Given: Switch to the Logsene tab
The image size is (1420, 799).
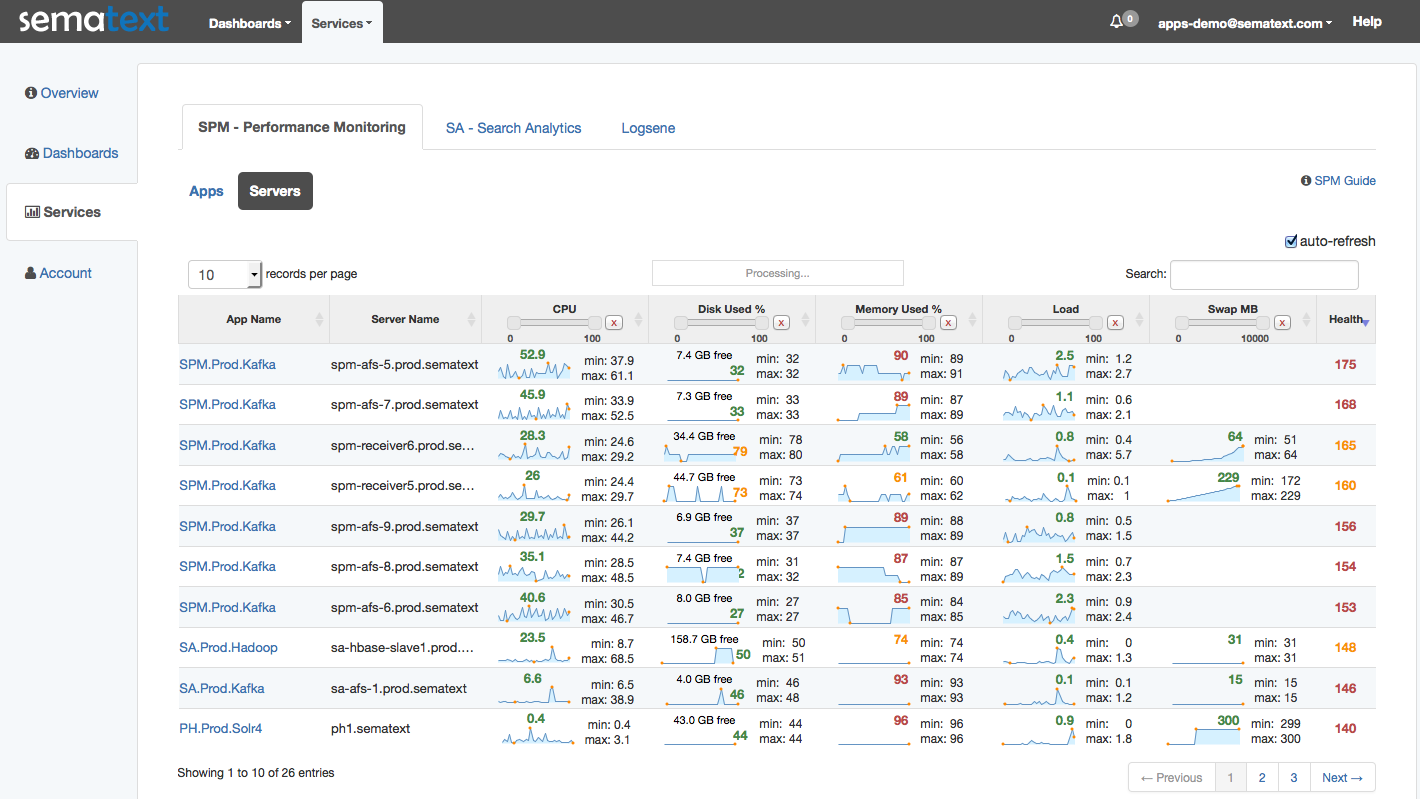Looking at the screenshot, I should click(x=648, y=128).
